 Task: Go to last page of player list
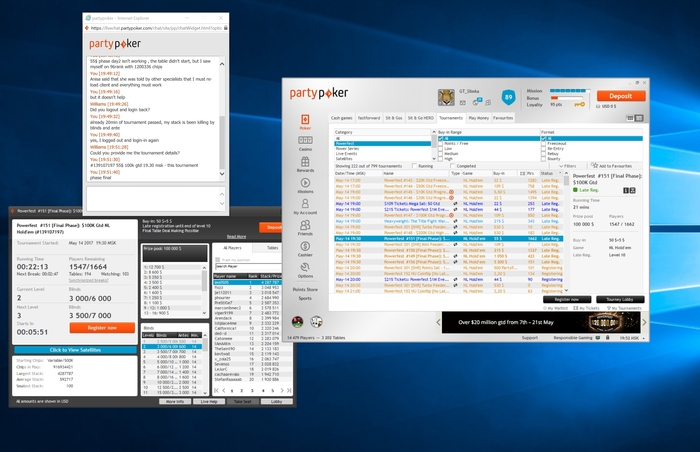click(x=289, y=390)
